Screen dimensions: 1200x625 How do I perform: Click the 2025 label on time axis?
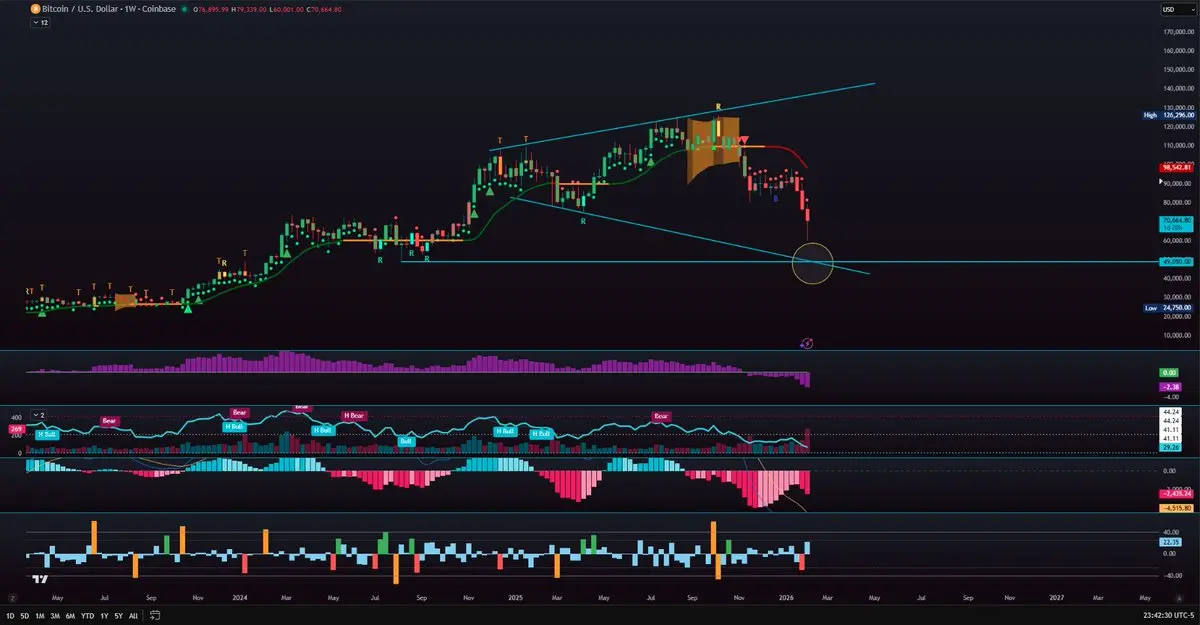pos(515,596)
